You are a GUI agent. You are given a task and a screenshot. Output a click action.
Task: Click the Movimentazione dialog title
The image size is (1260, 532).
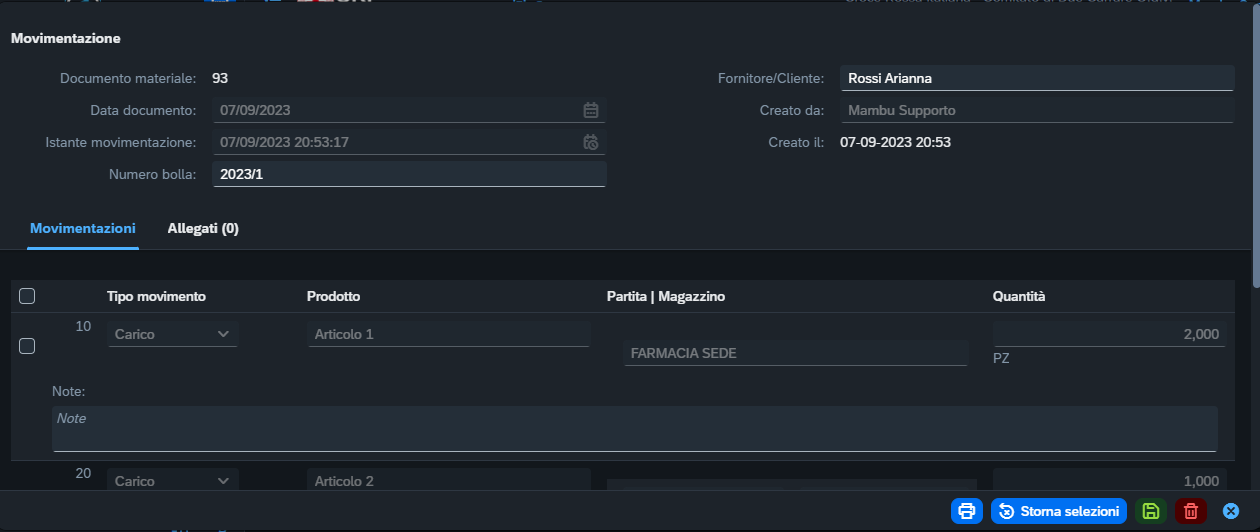(66, 39)
